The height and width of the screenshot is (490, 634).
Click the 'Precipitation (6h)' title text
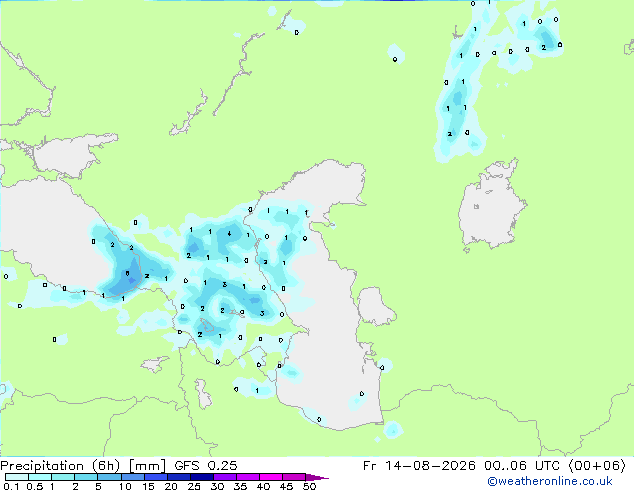coord(60,466)
